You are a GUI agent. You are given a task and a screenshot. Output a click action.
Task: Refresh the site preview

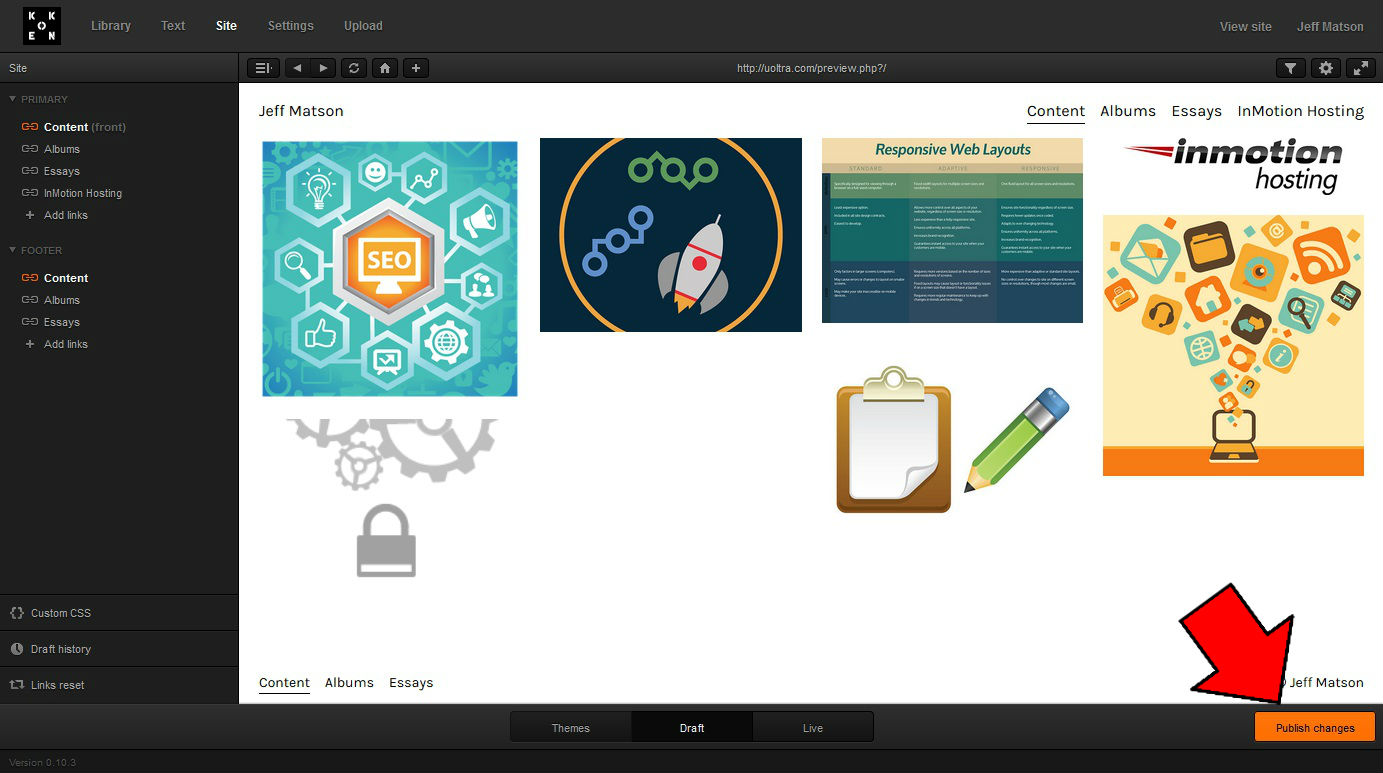[353, 68]
